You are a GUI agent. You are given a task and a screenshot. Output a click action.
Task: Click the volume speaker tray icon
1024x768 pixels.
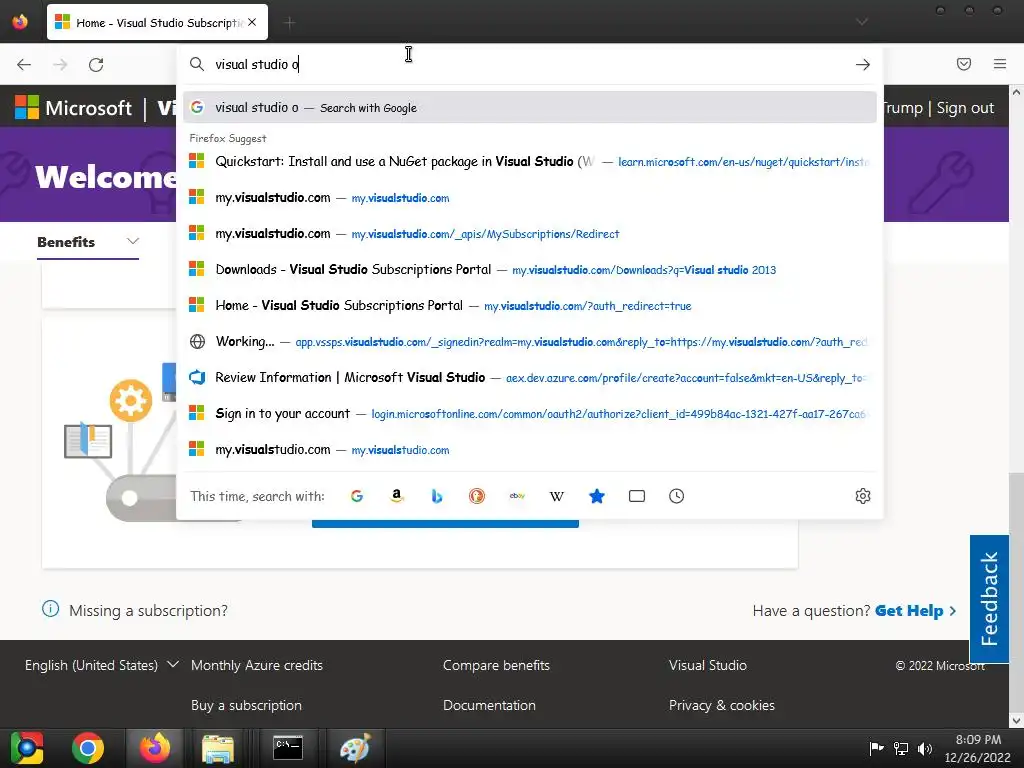(x=925, y=748)
